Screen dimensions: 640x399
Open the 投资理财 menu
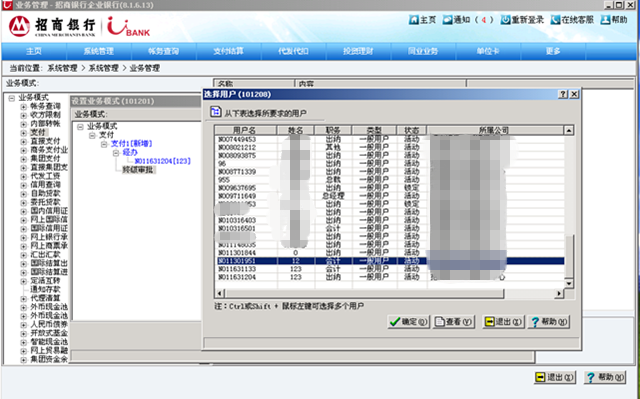[x=358, y=51]
